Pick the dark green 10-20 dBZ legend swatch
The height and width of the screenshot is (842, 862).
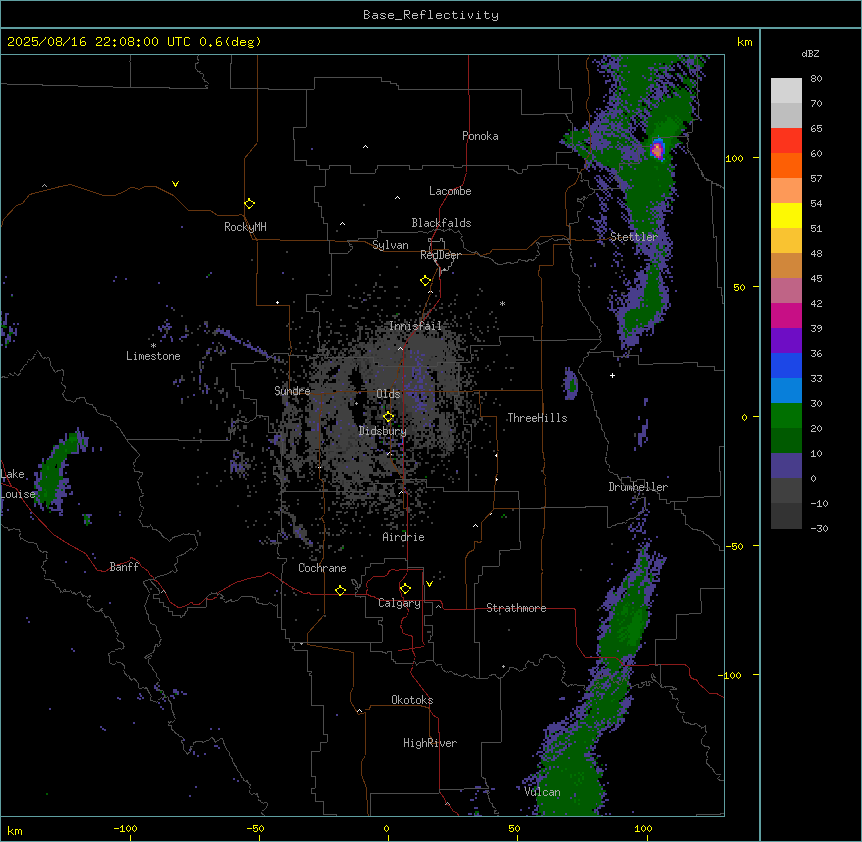[786, 441]
